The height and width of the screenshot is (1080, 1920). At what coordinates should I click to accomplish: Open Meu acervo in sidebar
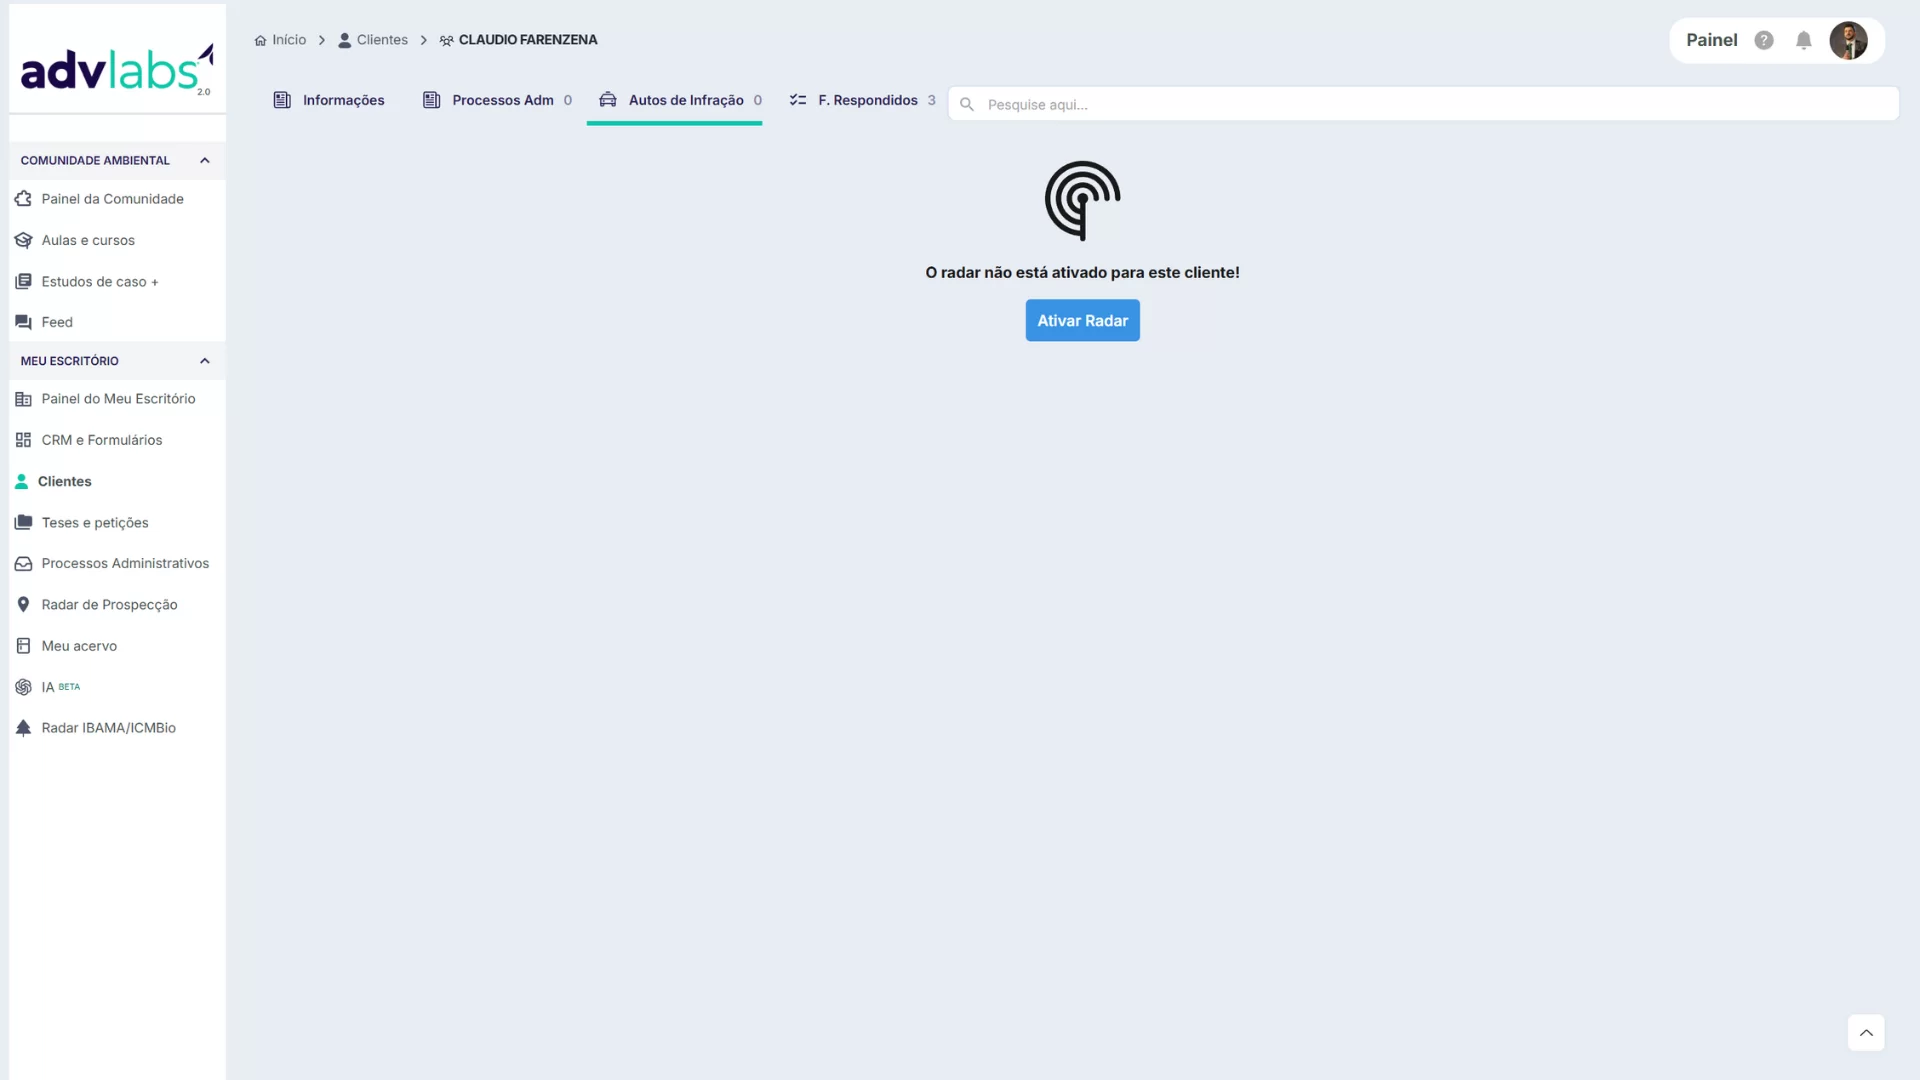point(79,646)
